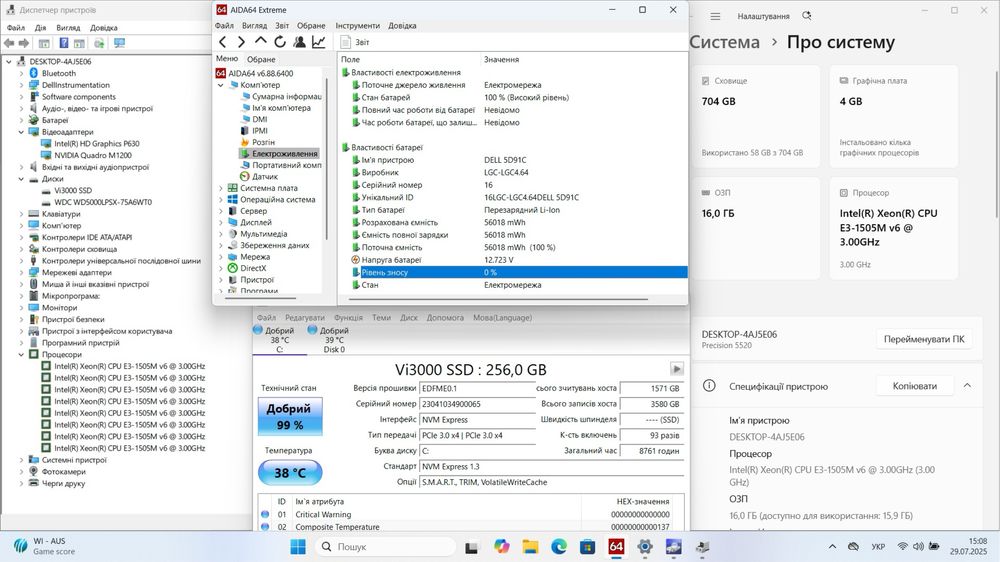
Task: Collapse Специфікації пристрою section
Action: pyautogui.click(x=967, y=386)
